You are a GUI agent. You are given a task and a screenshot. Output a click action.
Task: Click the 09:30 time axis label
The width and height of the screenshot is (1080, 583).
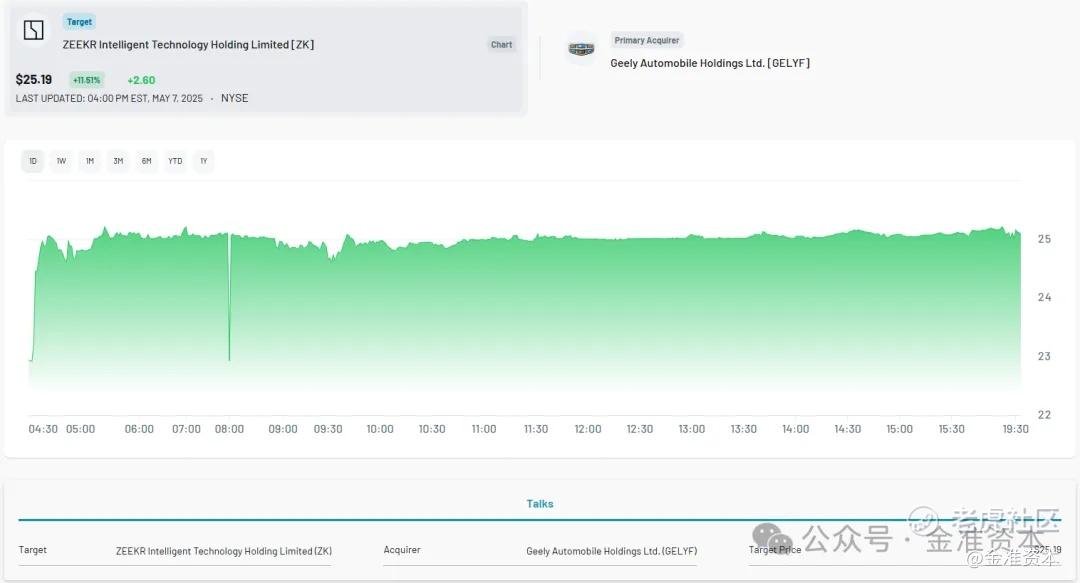click(x=328, y=429)
